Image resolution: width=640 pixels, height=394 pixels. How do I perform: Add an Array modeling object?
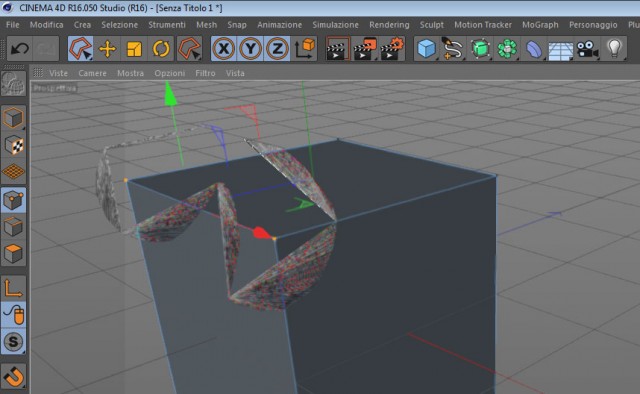(507, 49)
